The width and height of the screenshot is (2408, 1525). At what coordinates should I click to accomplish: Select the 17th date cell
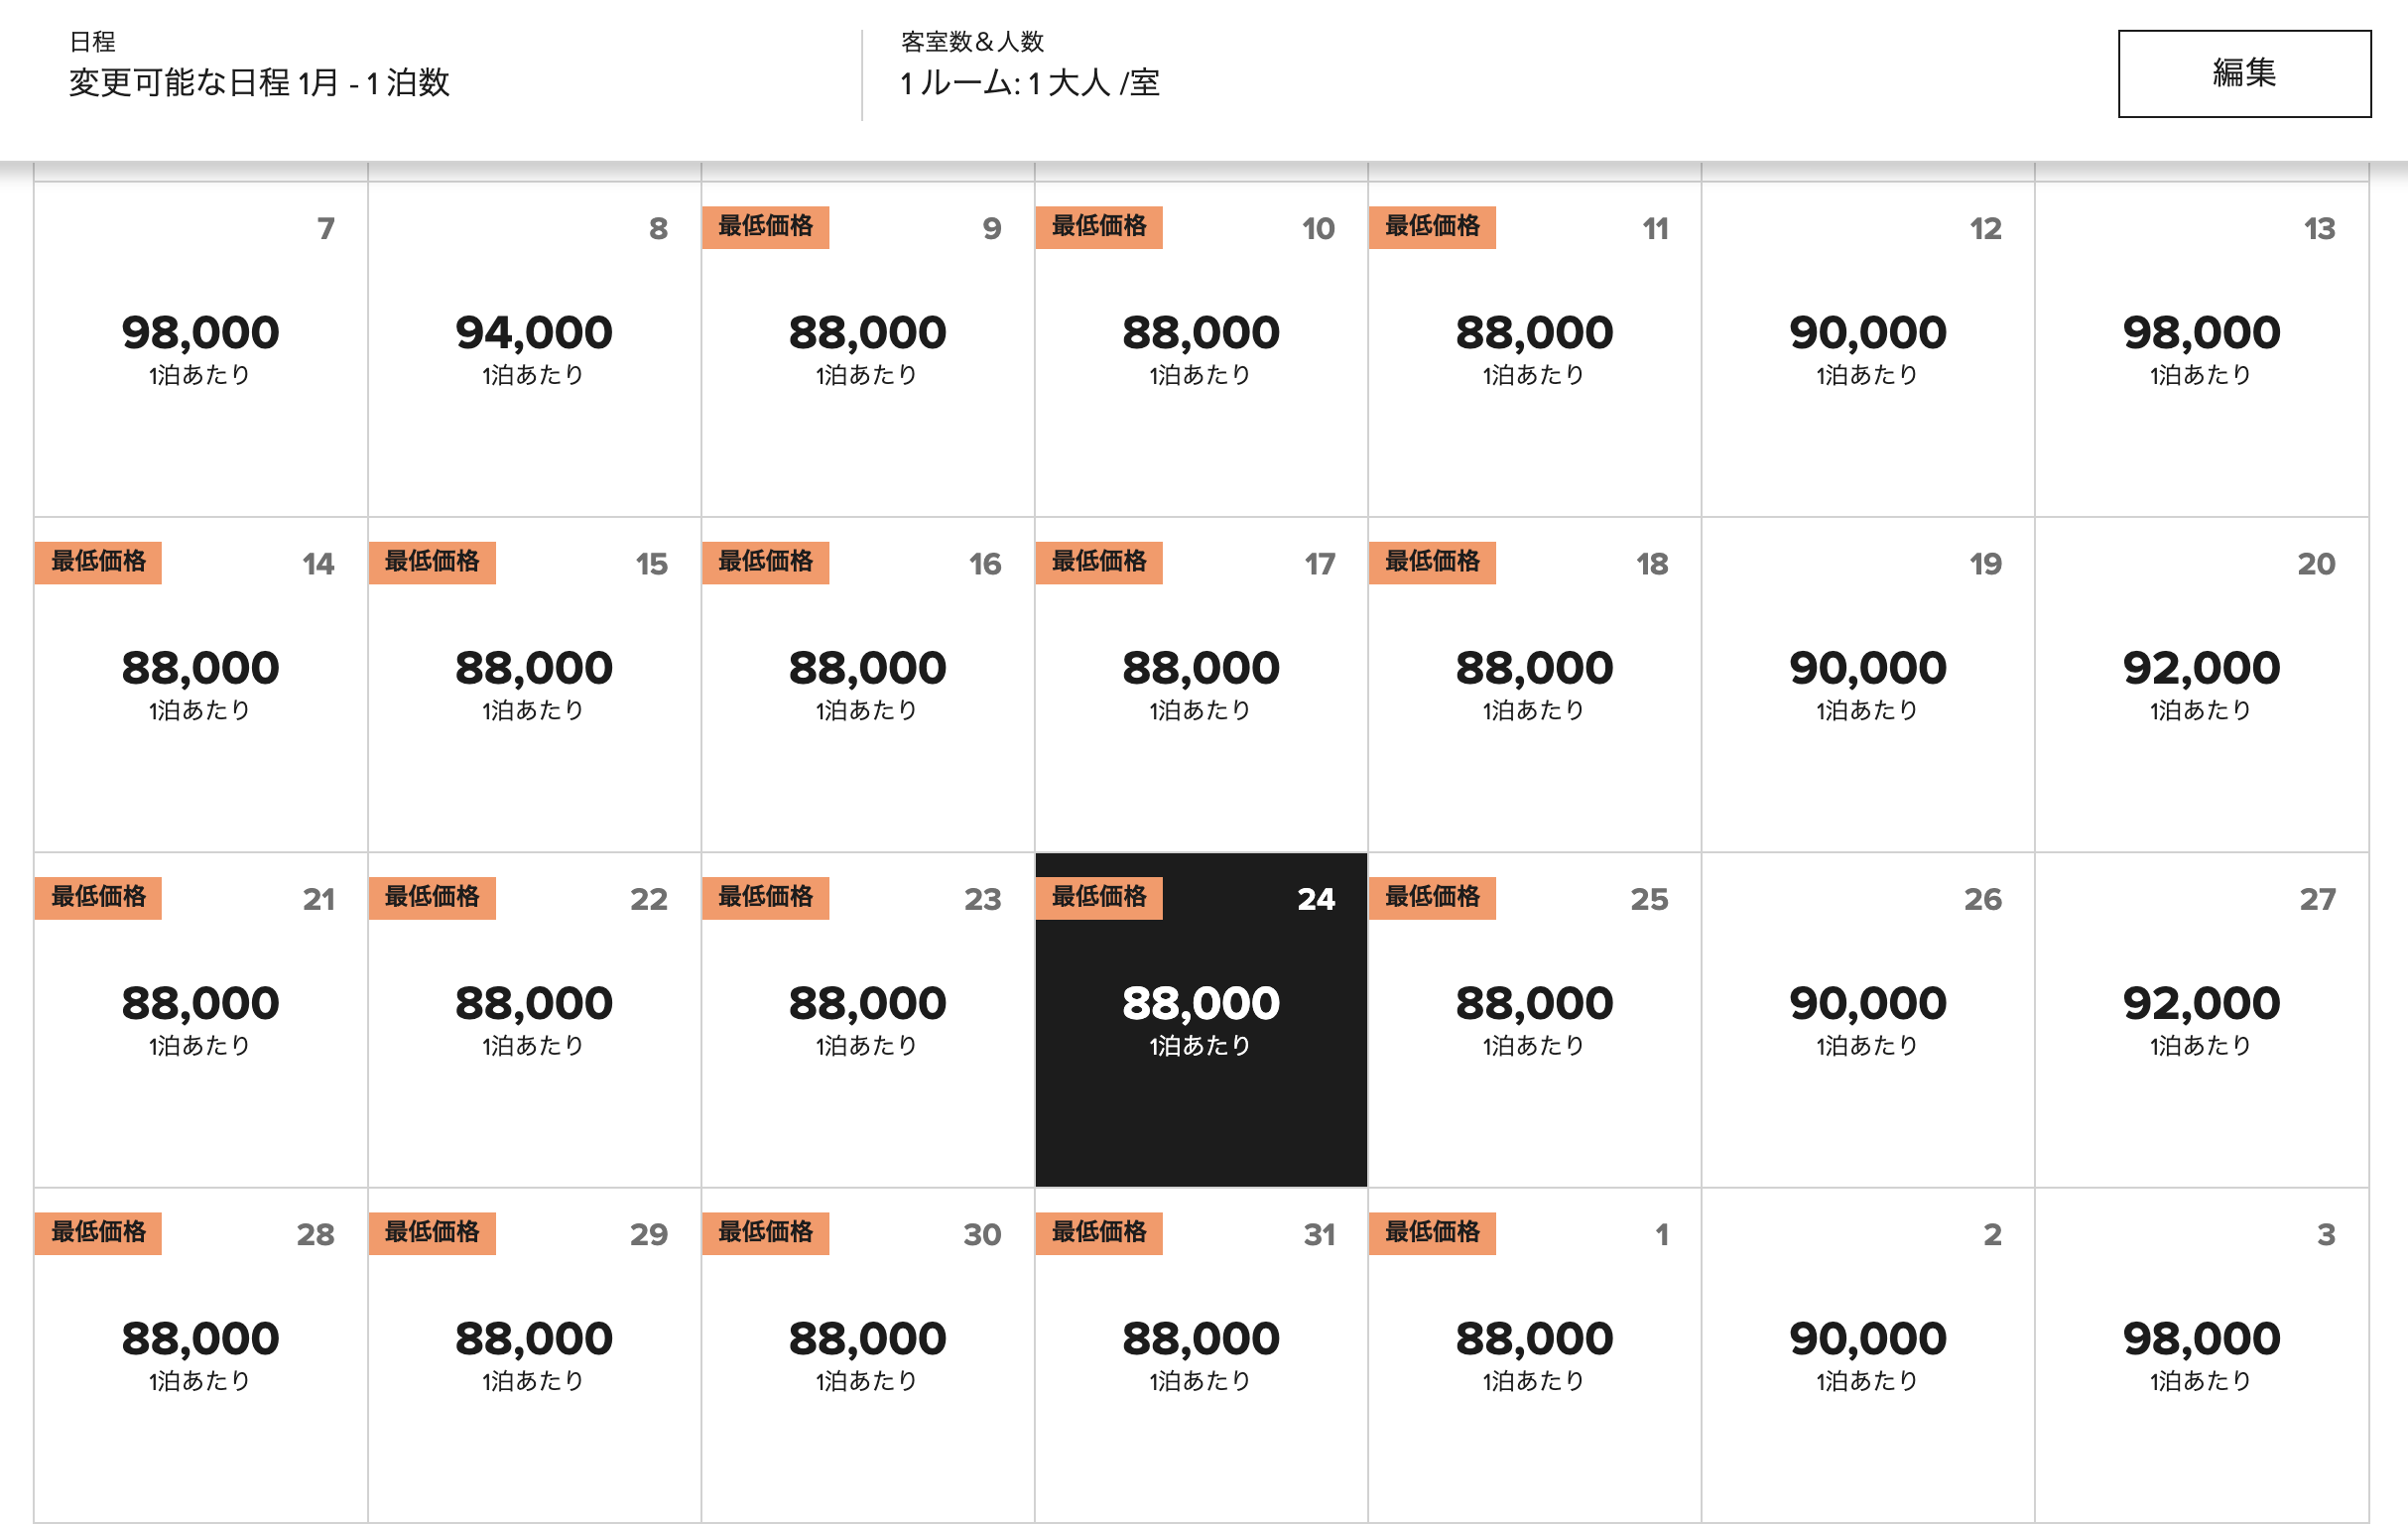click(x=1201, y=685)
